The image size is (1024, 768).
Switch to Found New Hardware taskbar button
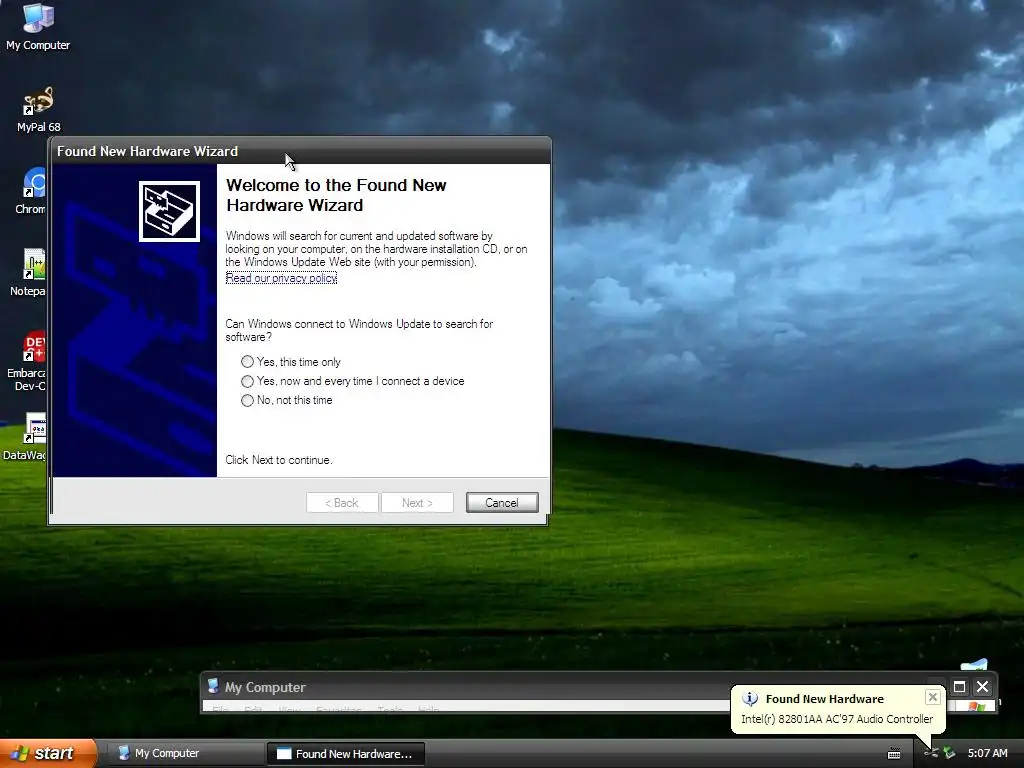point(345,754)
